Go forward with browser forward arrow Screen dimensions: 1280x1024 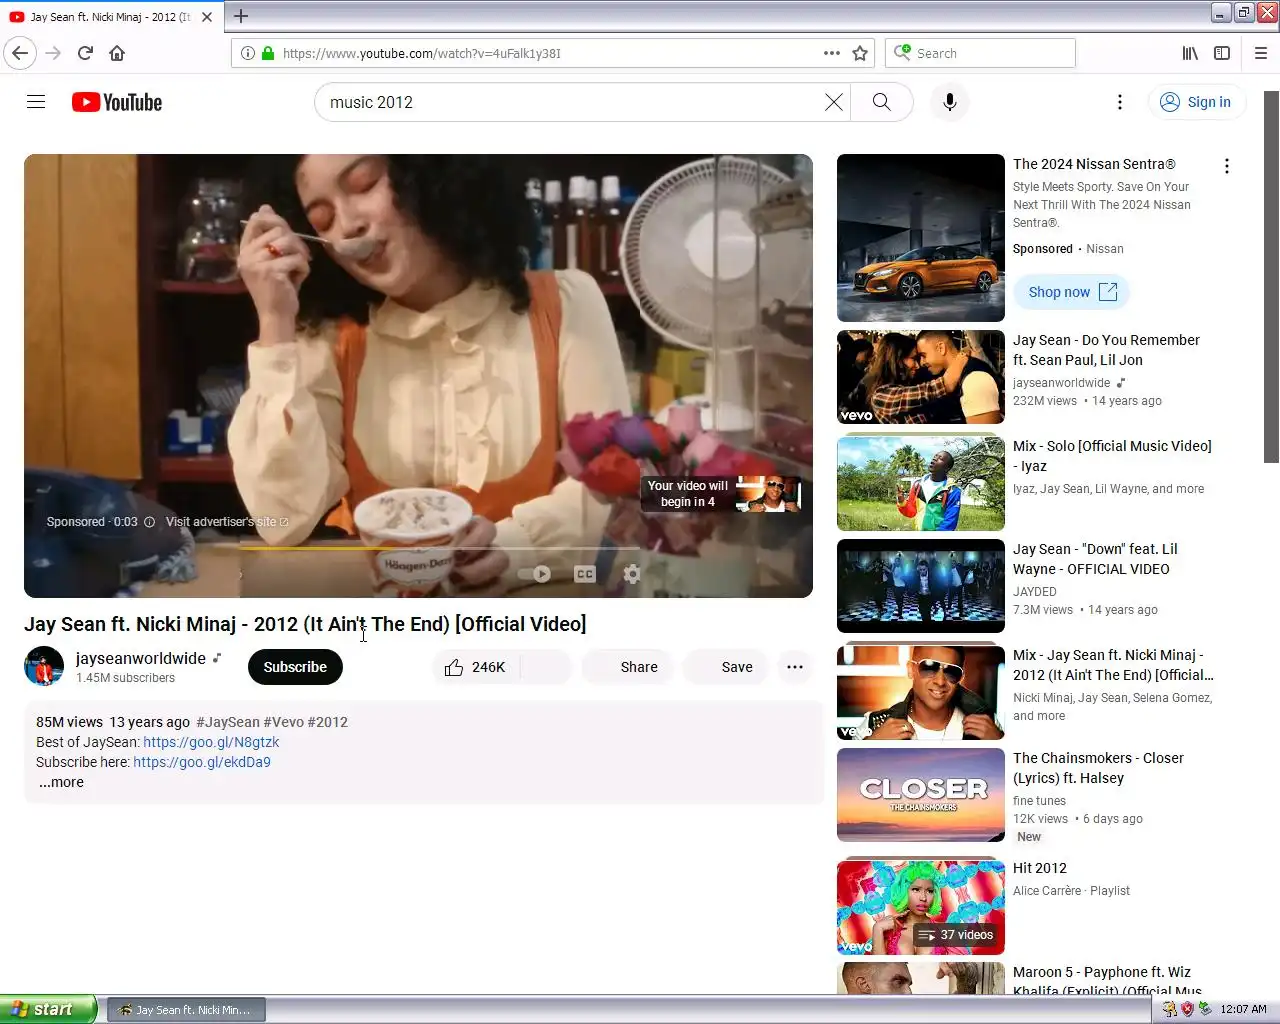(x=53, y=53)
